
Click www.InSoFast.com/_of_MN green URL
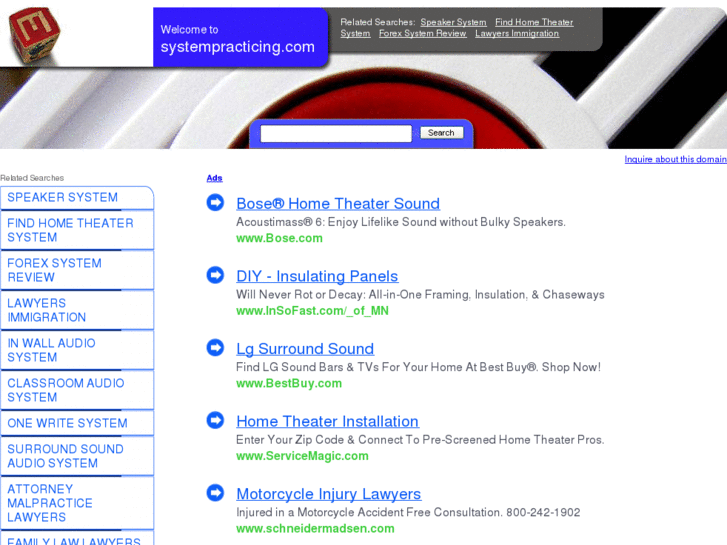coord(312,311)
